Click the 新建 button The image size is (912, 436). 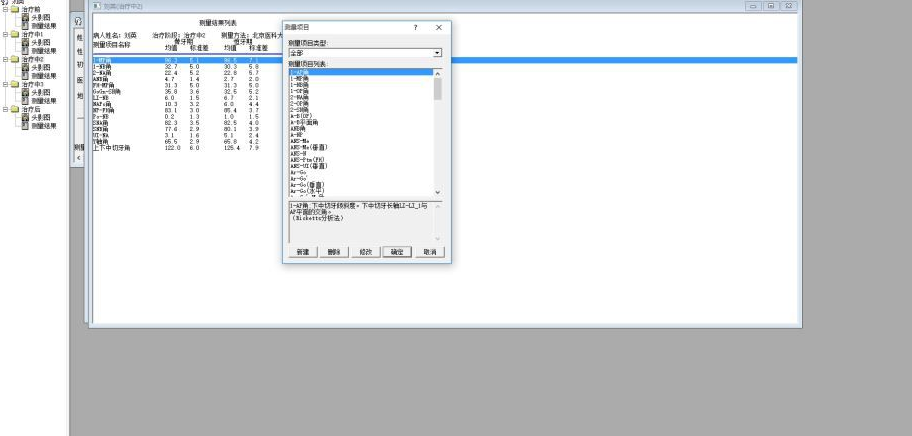pyautogui.click(x=303, y=252)
